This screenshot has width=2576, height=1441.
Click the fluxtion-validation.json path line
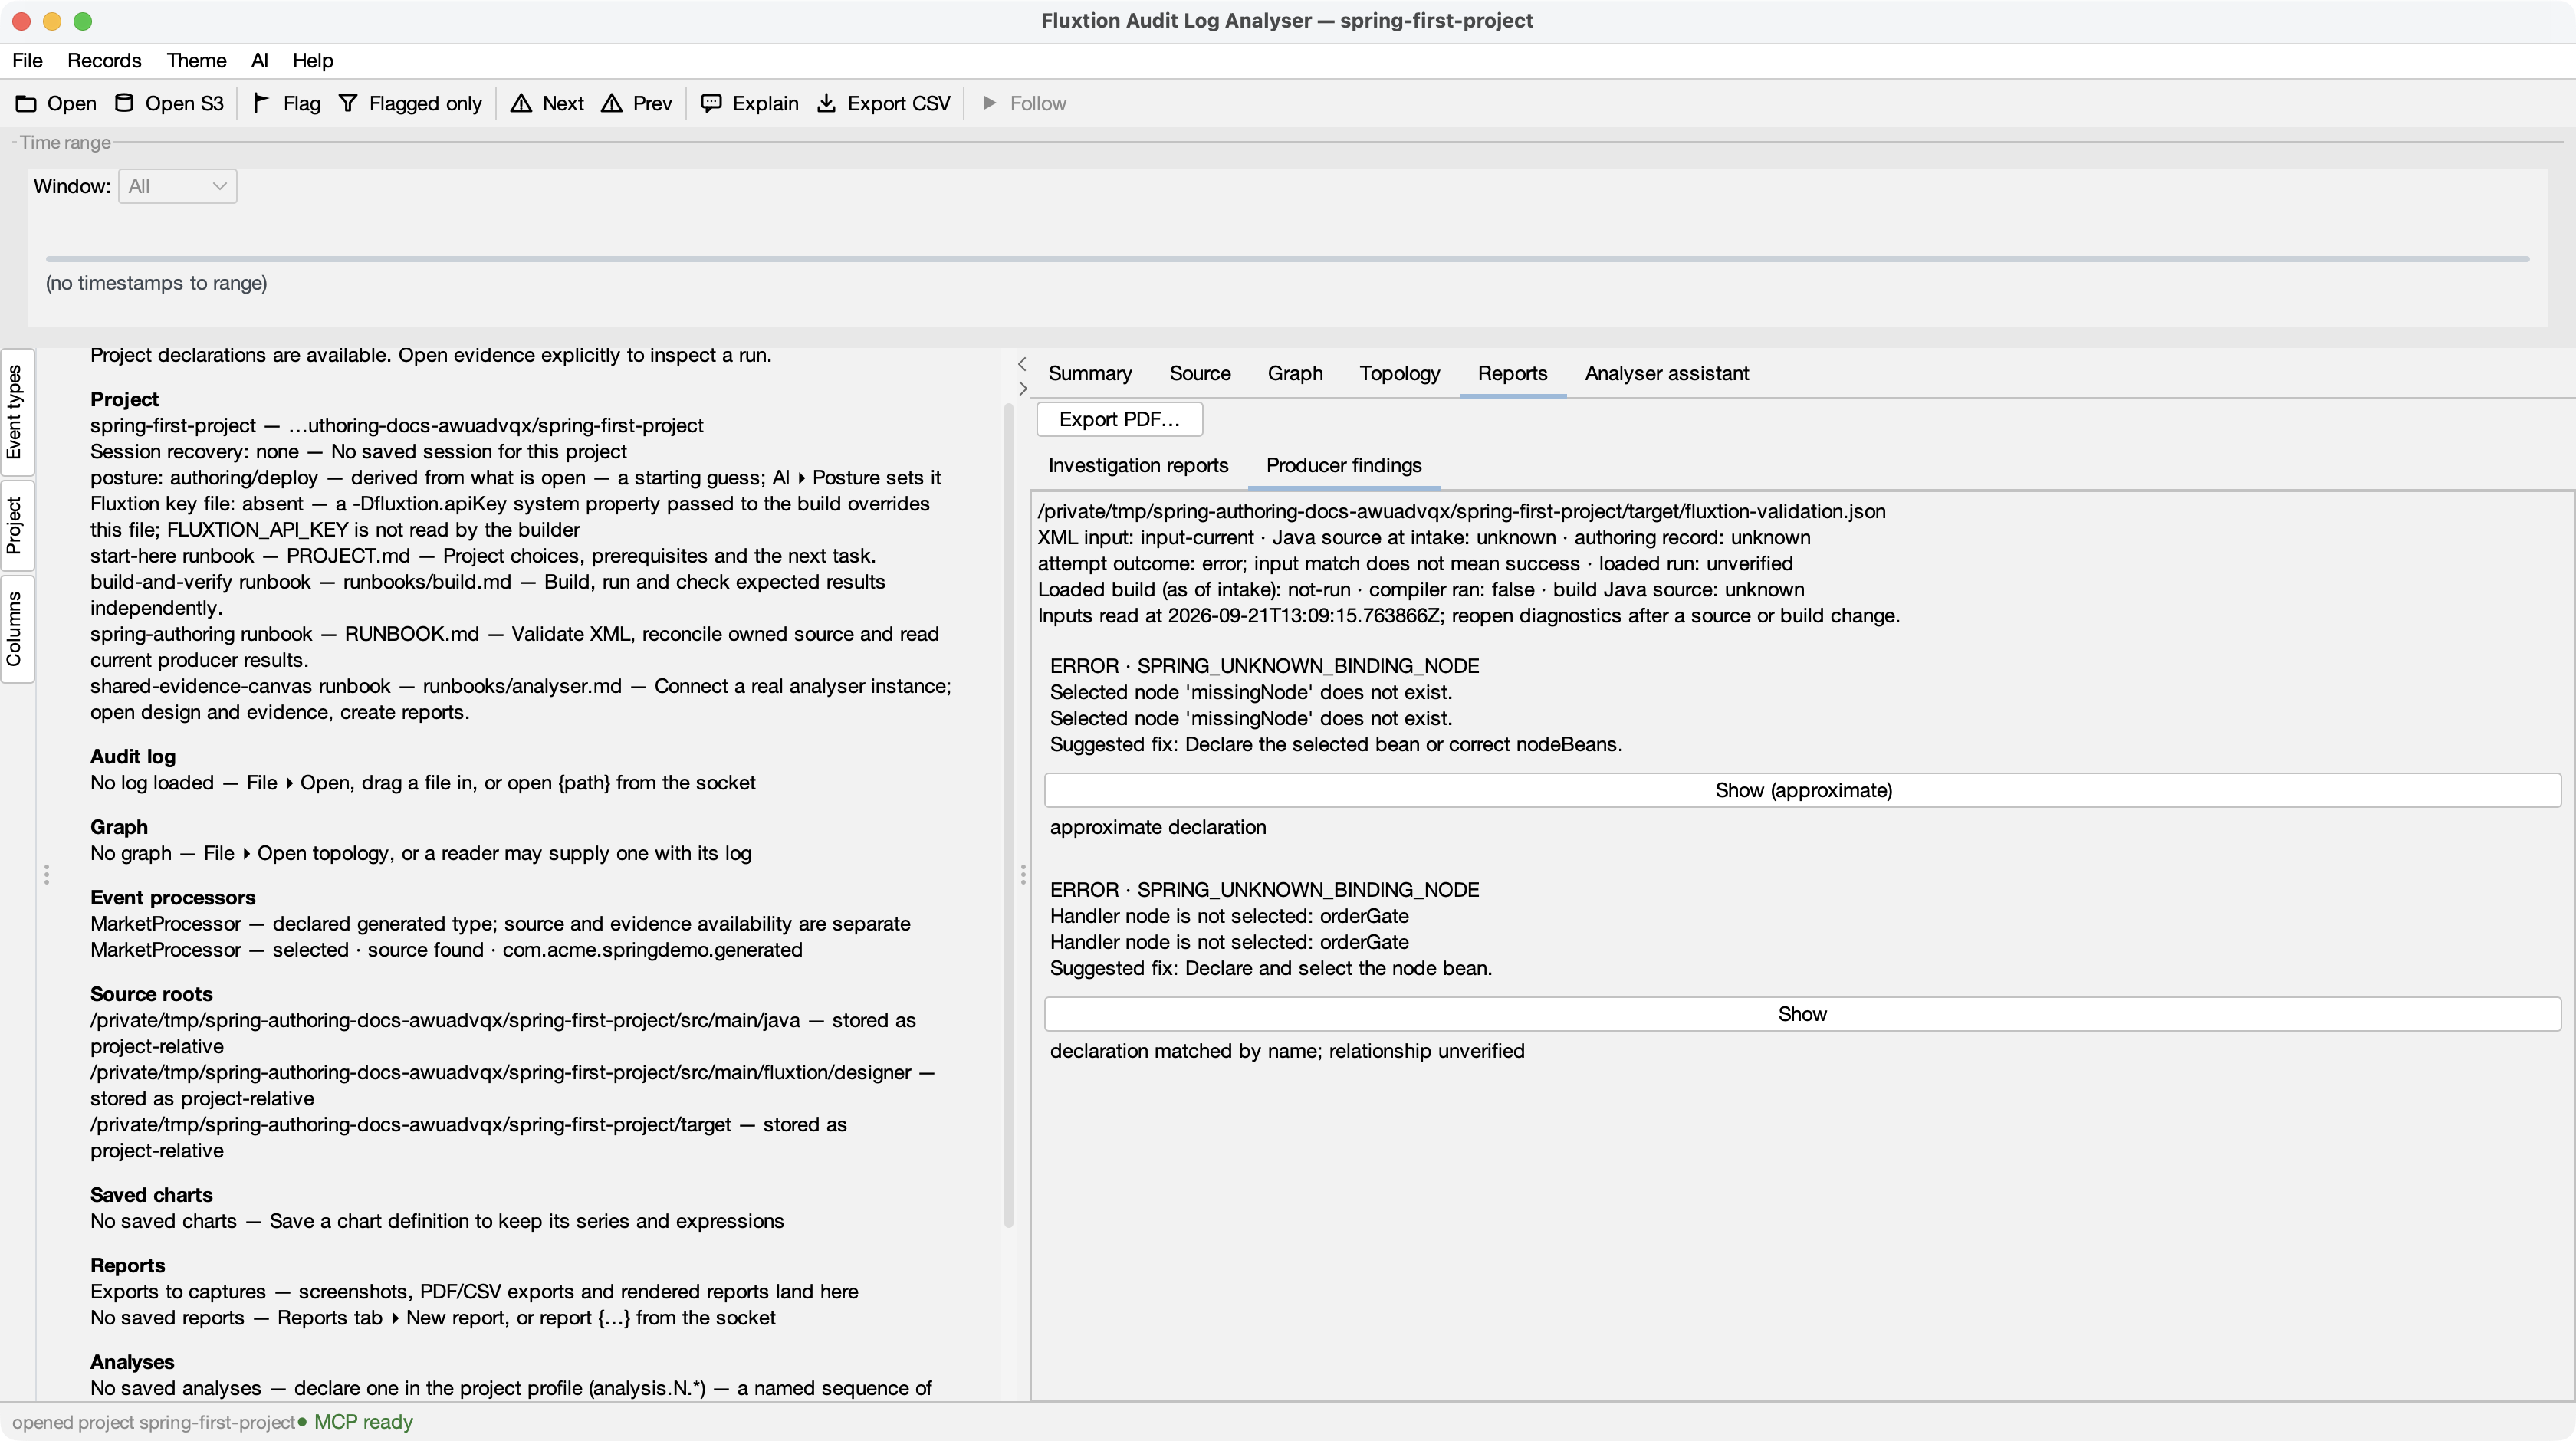[1461, 511]
